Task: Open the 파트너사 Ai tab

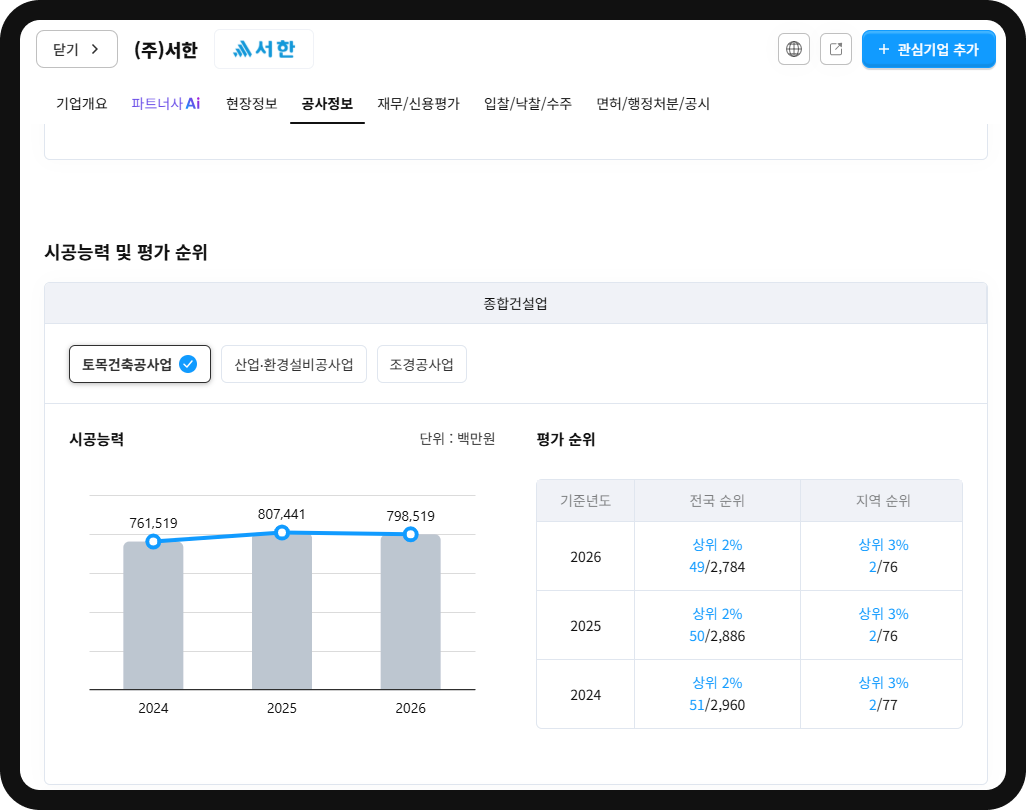Action: pyautogui.click(x=166, y=103)
